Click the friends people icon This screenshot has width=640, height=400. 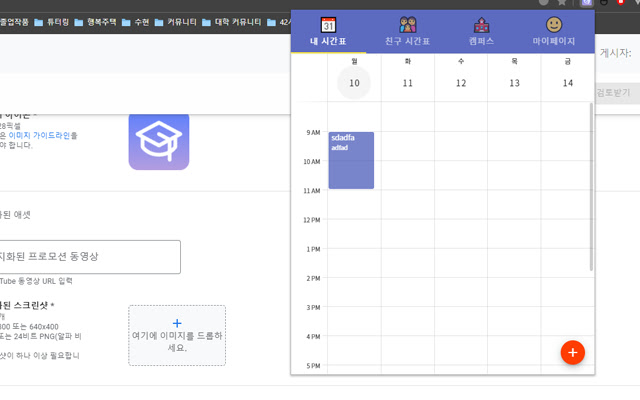point(407,24)
